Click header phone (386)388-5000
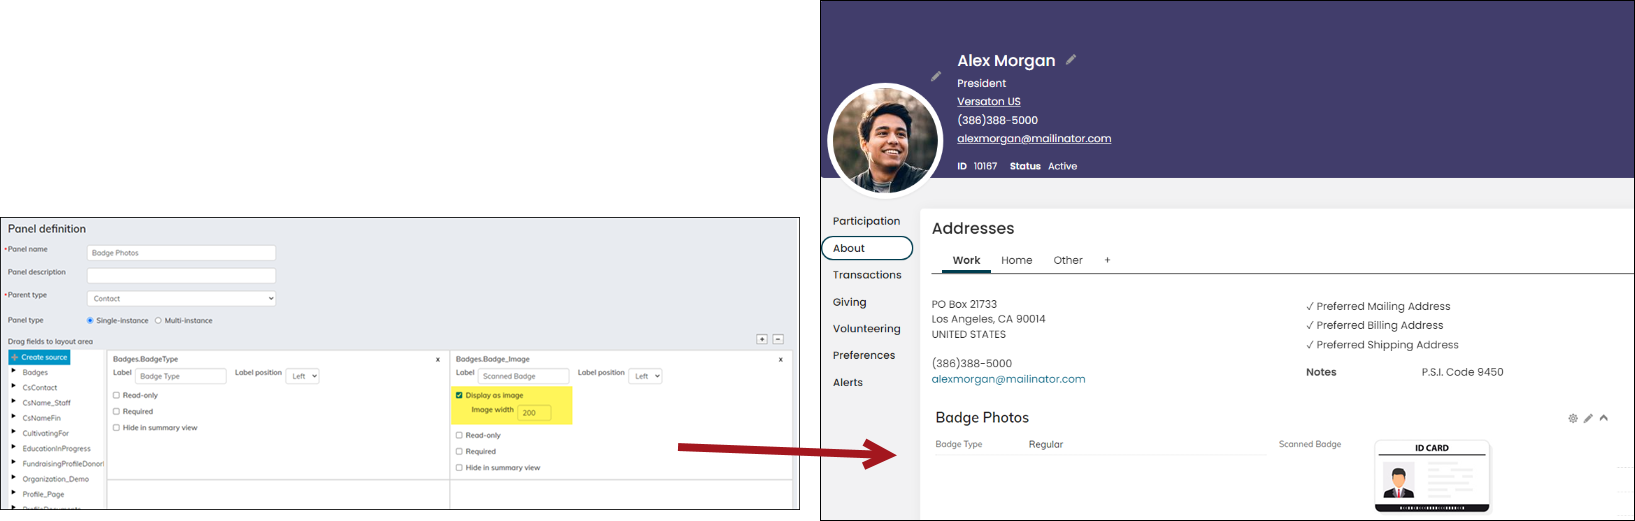Screen dimensions: 1635x521 point(997,120)
